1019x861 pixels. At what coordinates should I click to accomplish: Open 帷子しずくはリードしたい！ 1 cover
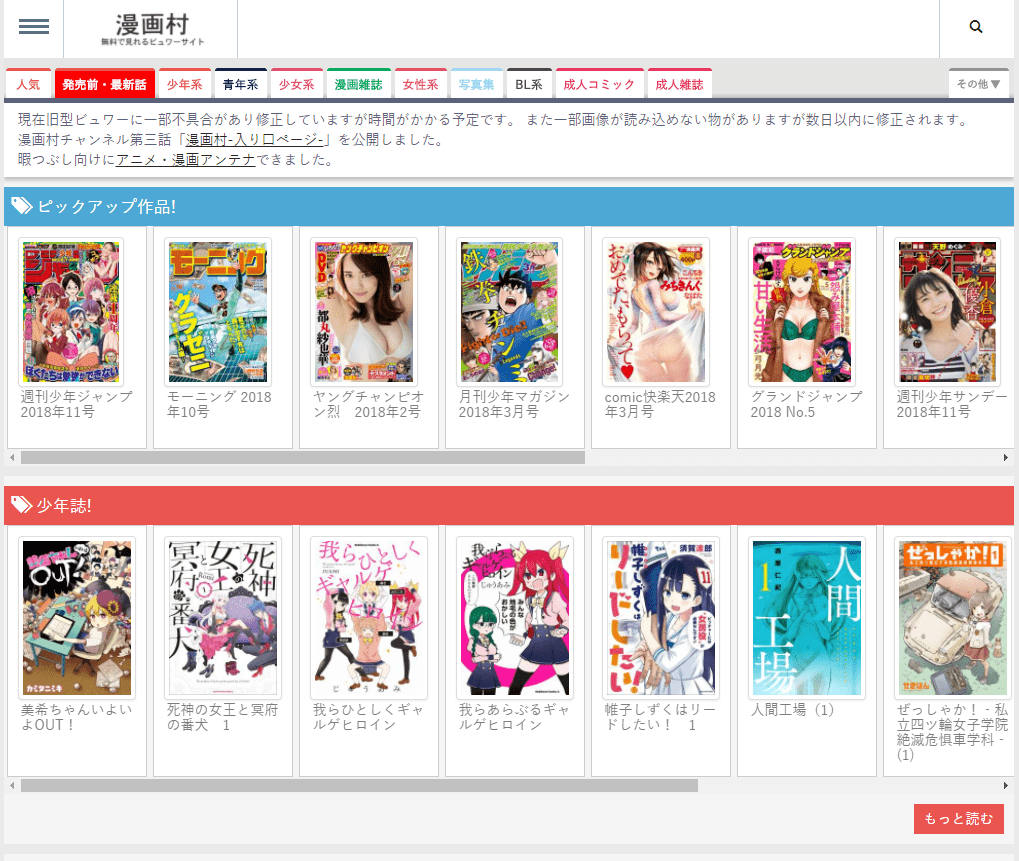[661, 618]
